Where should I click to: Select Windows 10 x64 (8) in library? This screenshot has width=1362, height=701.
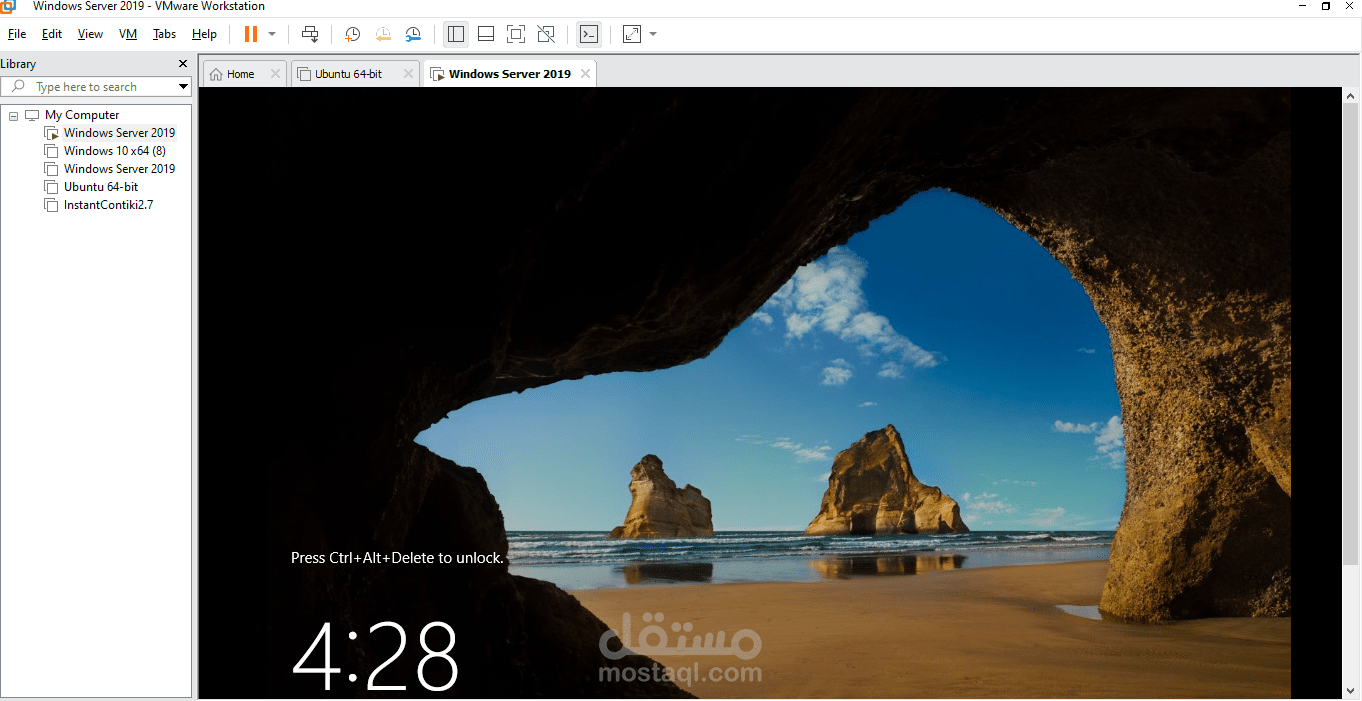click(x=114, y=151)
